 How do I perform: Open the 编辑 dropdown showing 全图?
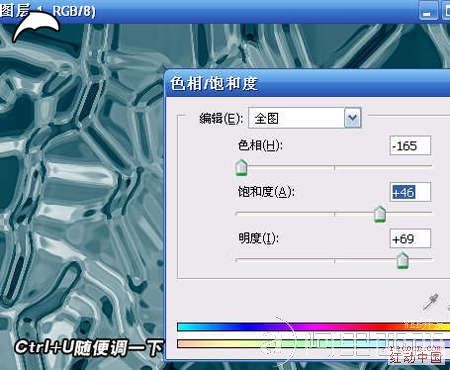click(305, 118)
